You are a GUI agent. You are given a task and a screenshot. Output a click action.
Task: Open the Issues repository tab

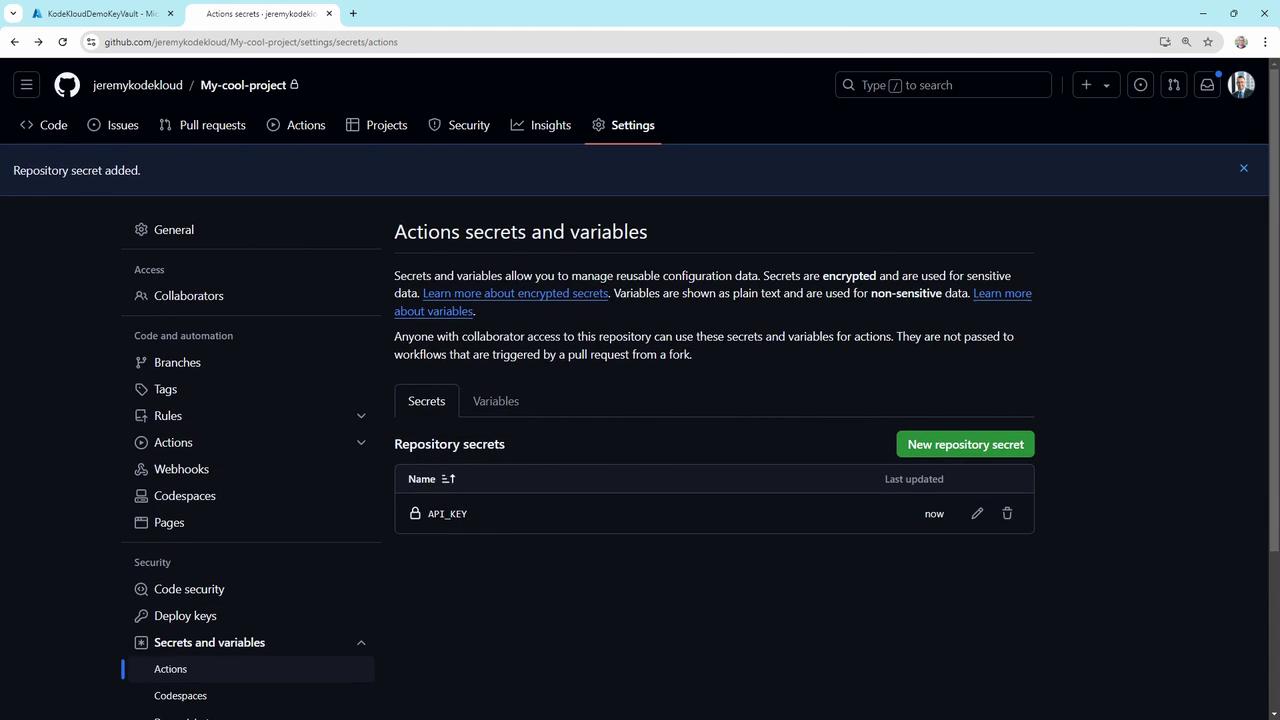pos(113,125)
